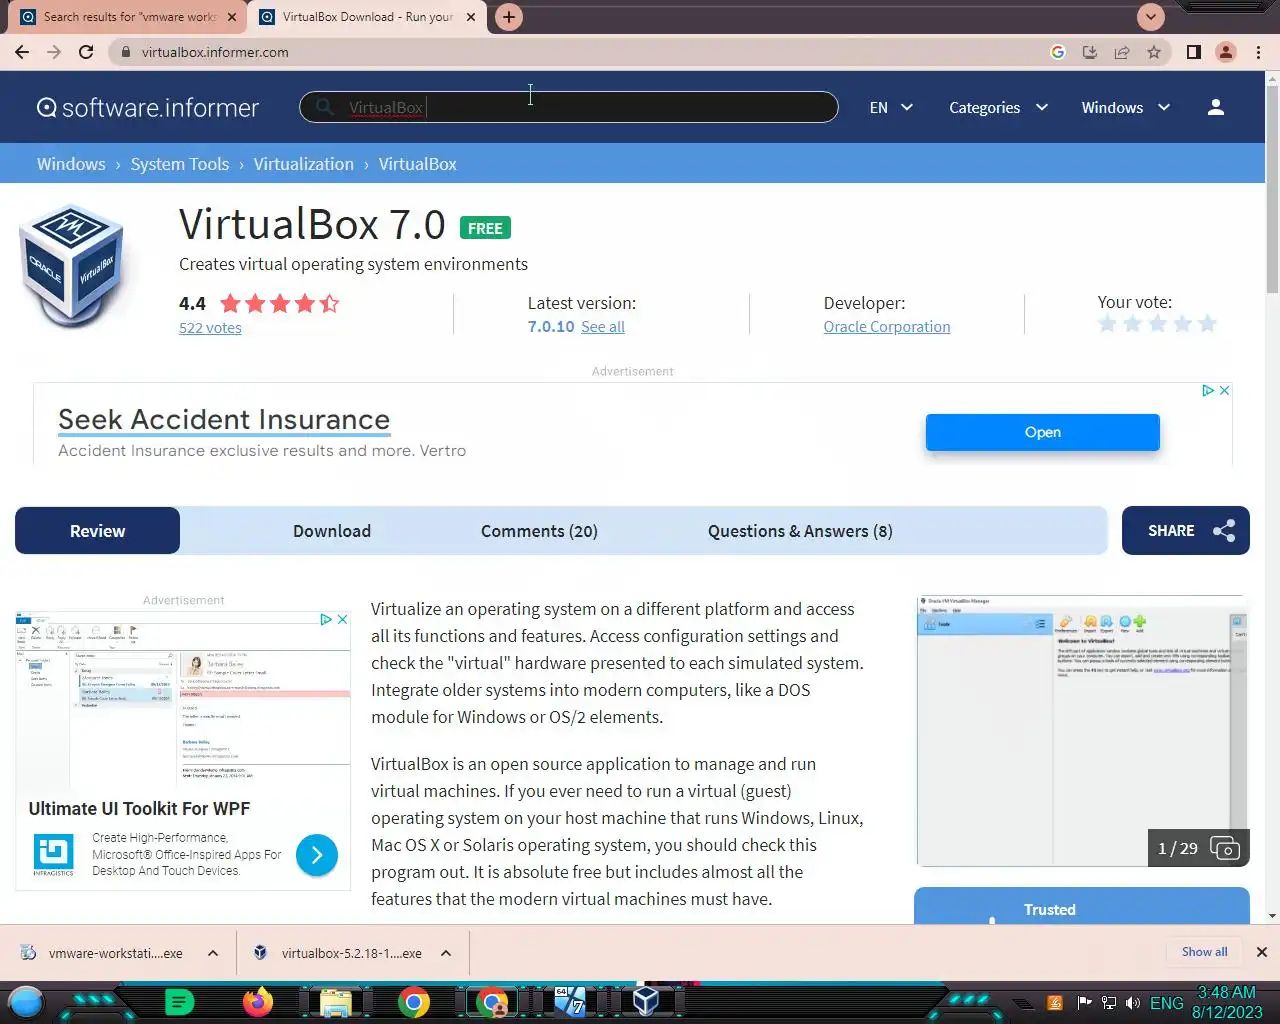The width and height of the screenshot is (1280, 1024).
Task: Open File Explorer from the taskbar
Action: 336,1001
